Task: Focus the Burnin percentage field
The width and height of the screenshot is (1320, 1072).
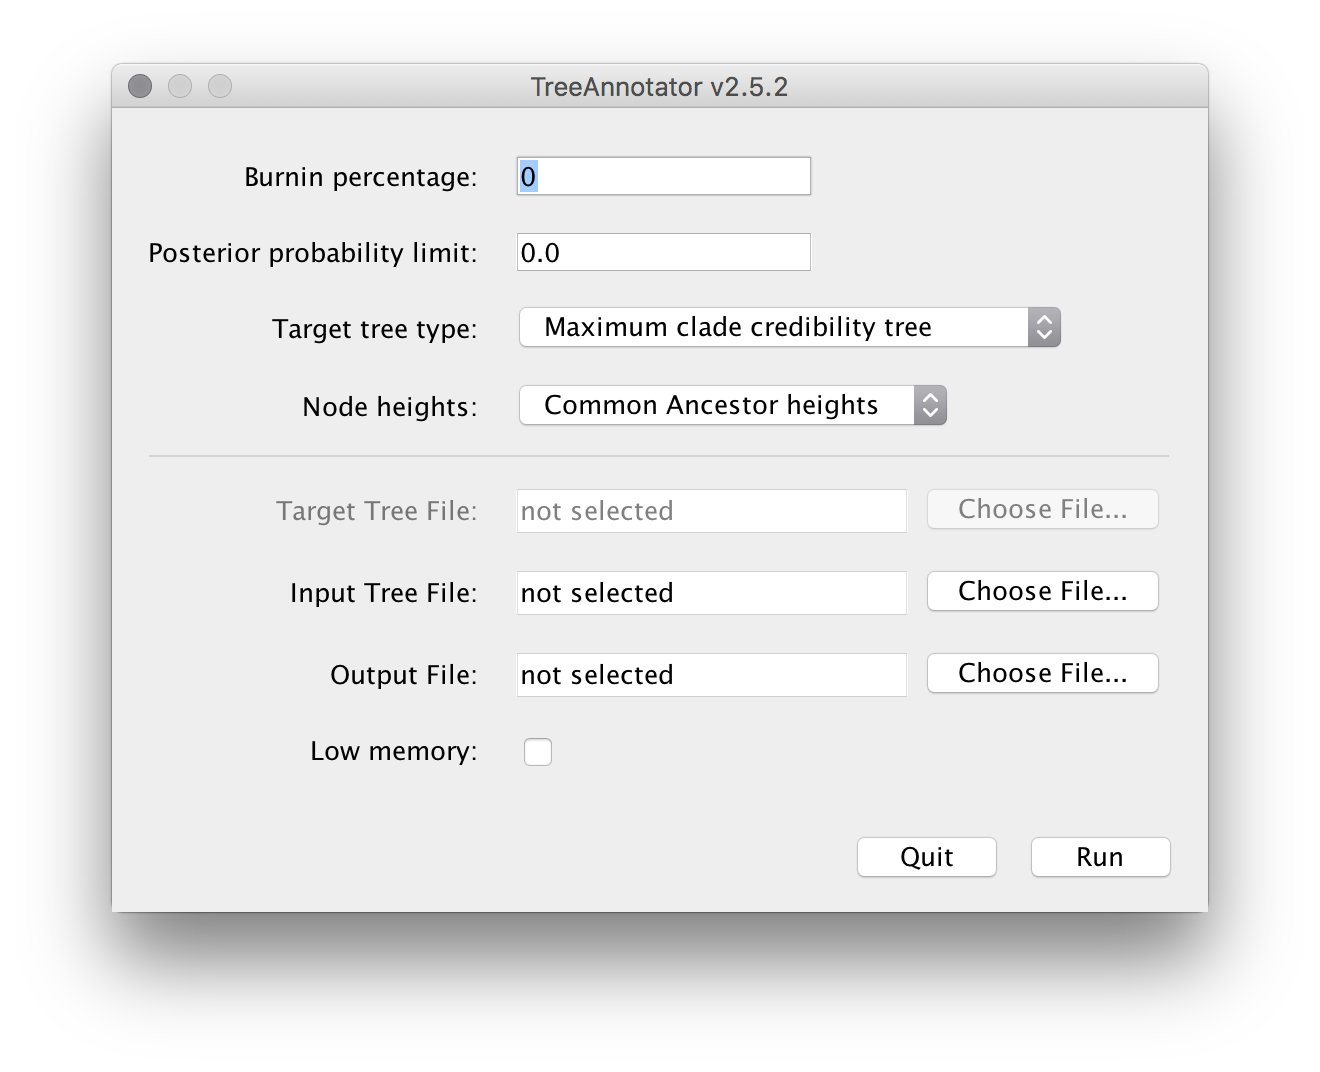Action: pos(663,177)
